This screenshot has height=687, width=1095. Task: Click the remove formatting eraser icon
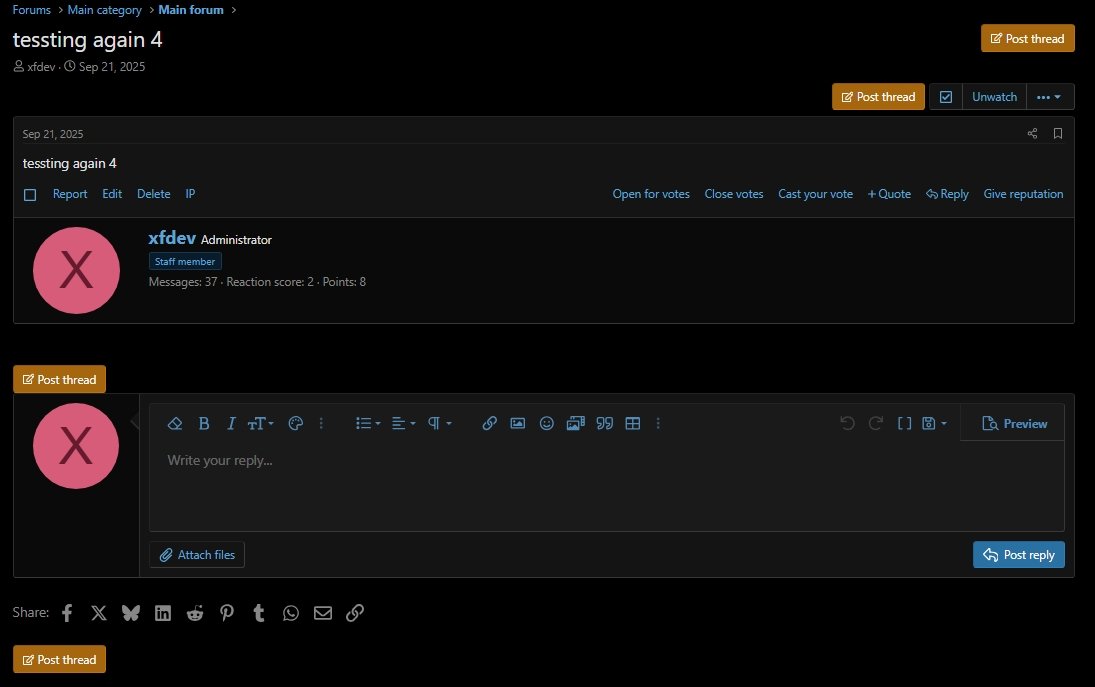pyautogui.click(x=175, y=423)
